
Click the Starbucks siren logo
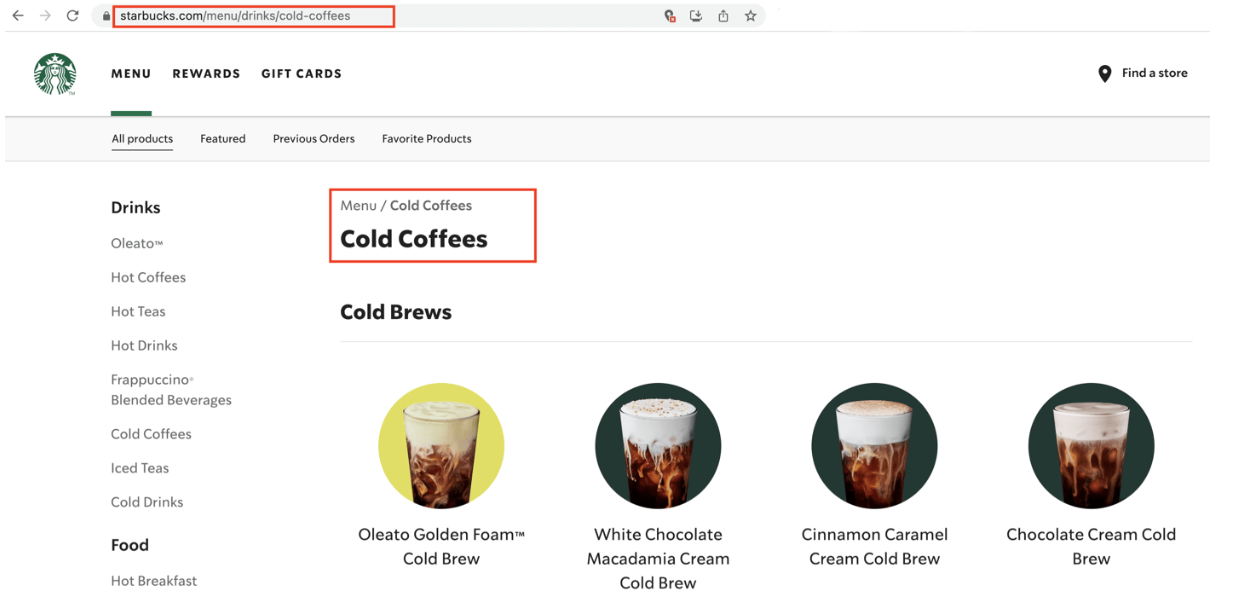[x=55, y=74]
